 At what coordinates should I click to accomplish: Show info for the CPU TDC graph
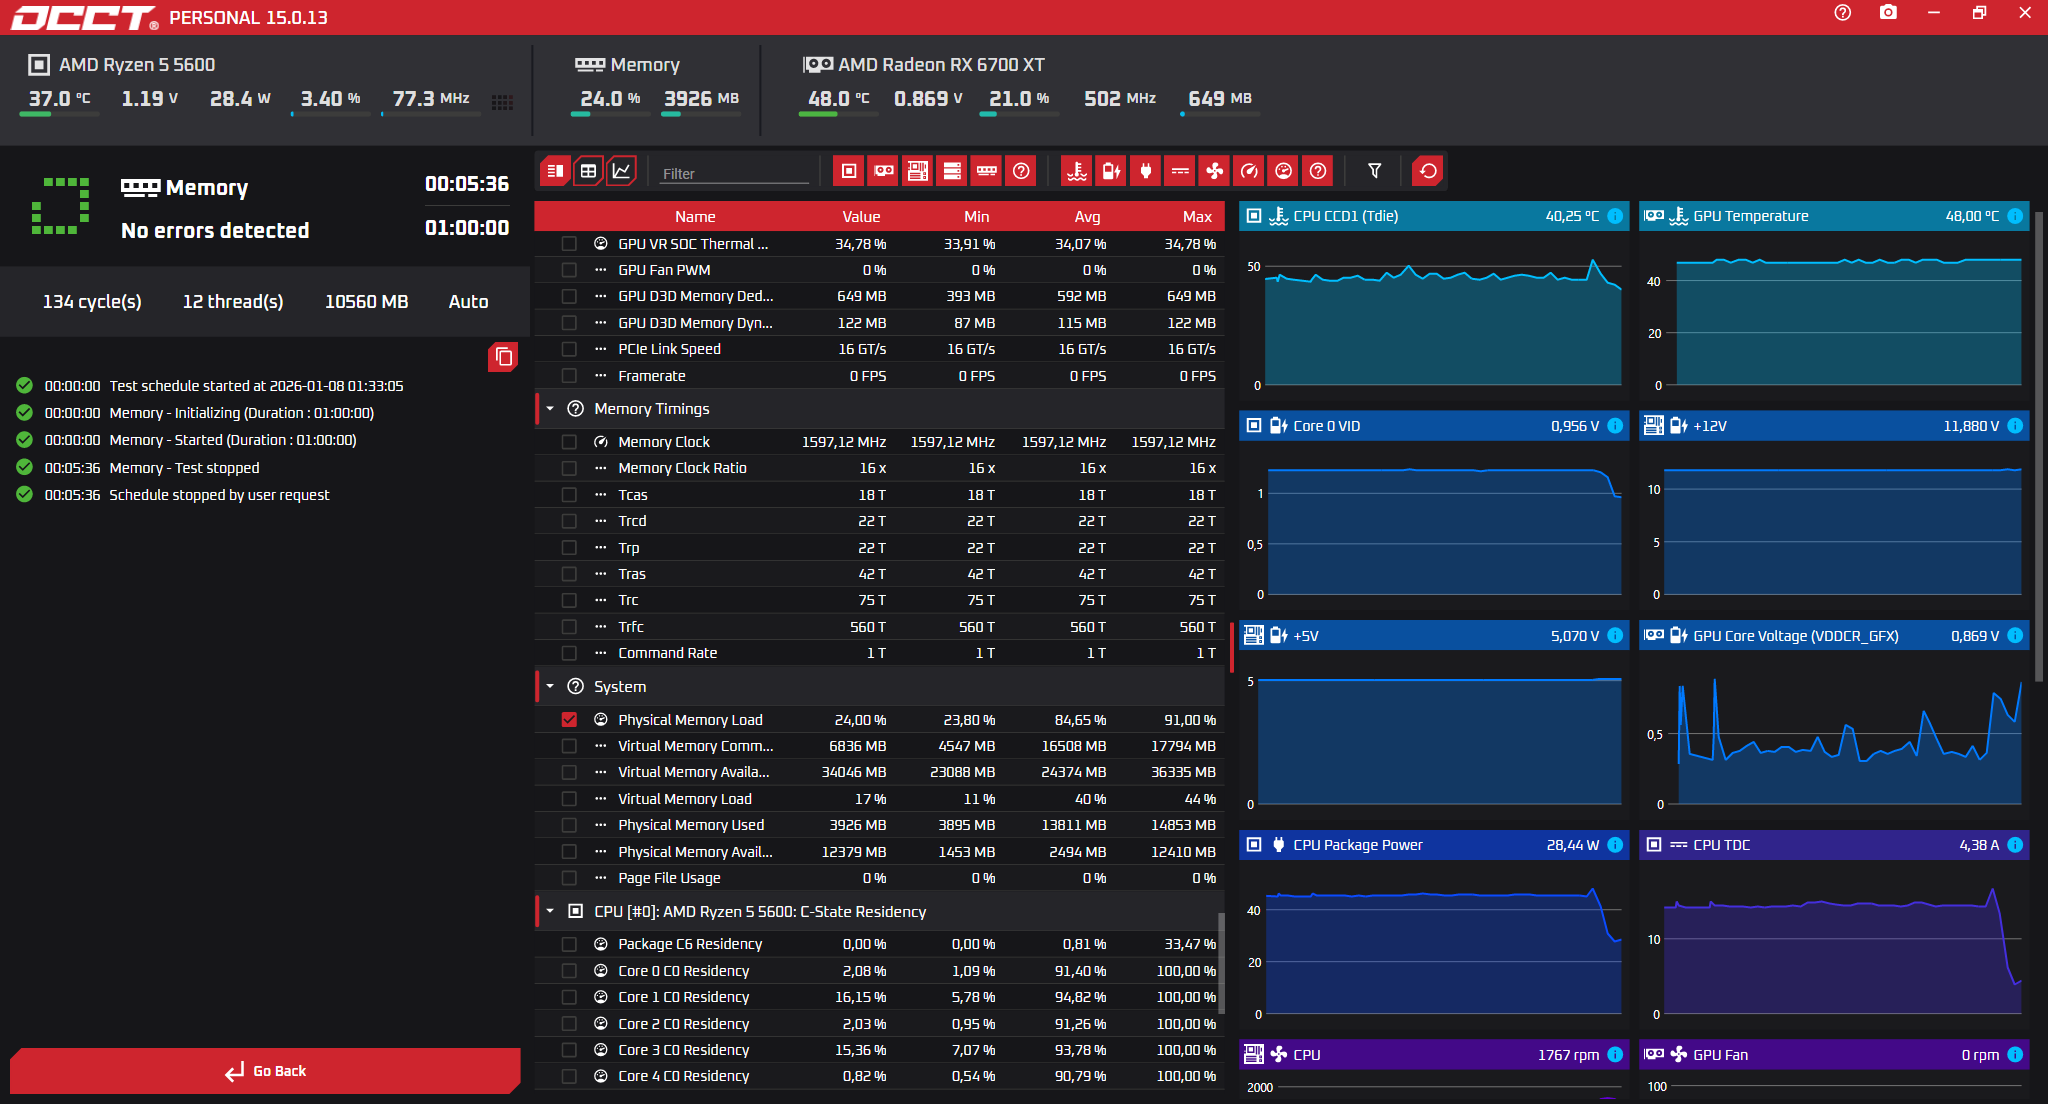coord(2015,845)
